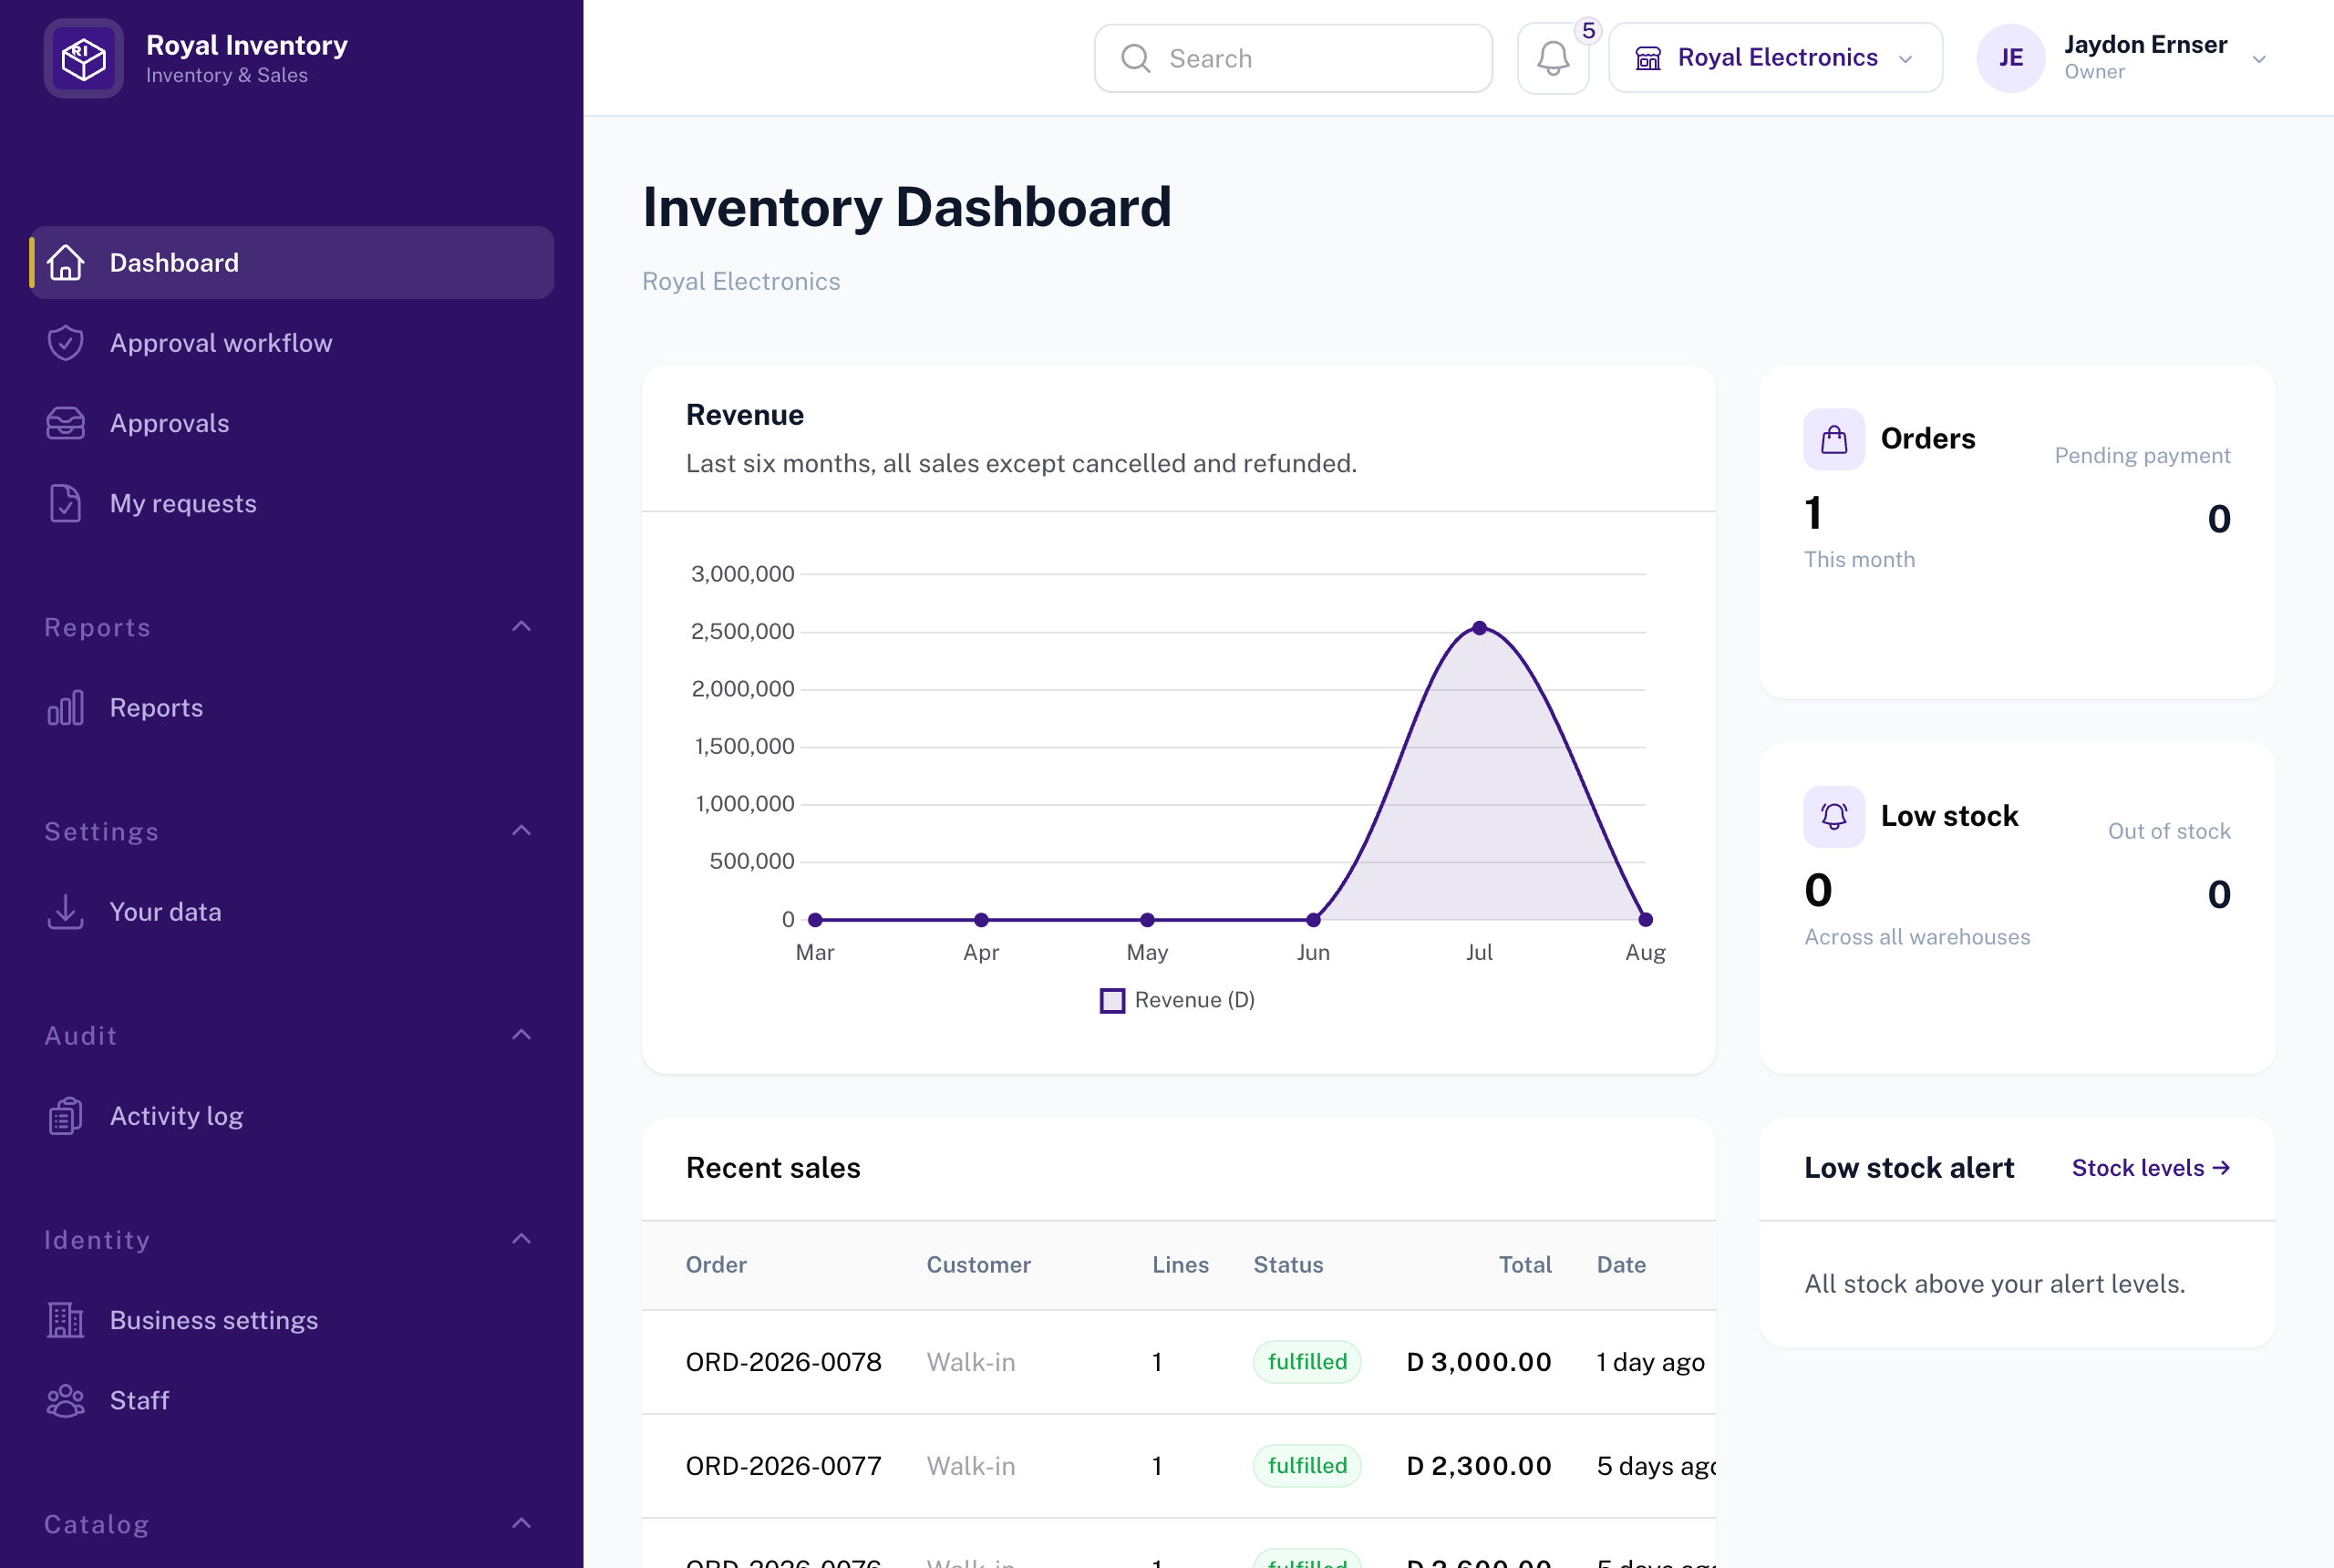
Task: Collapse the Settings sidebar section
Action: (521, 831)
